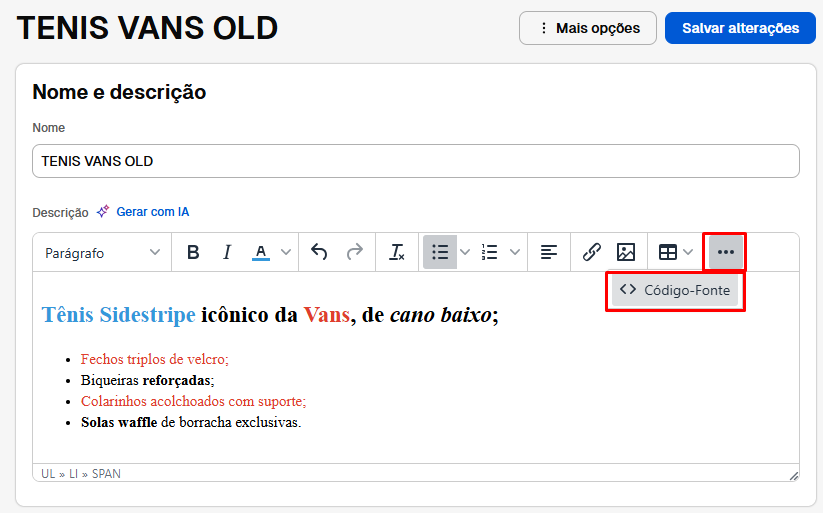Open the Parágrafo style dropdown
This screenshot has width=823, height=513.
click(102, 253)
